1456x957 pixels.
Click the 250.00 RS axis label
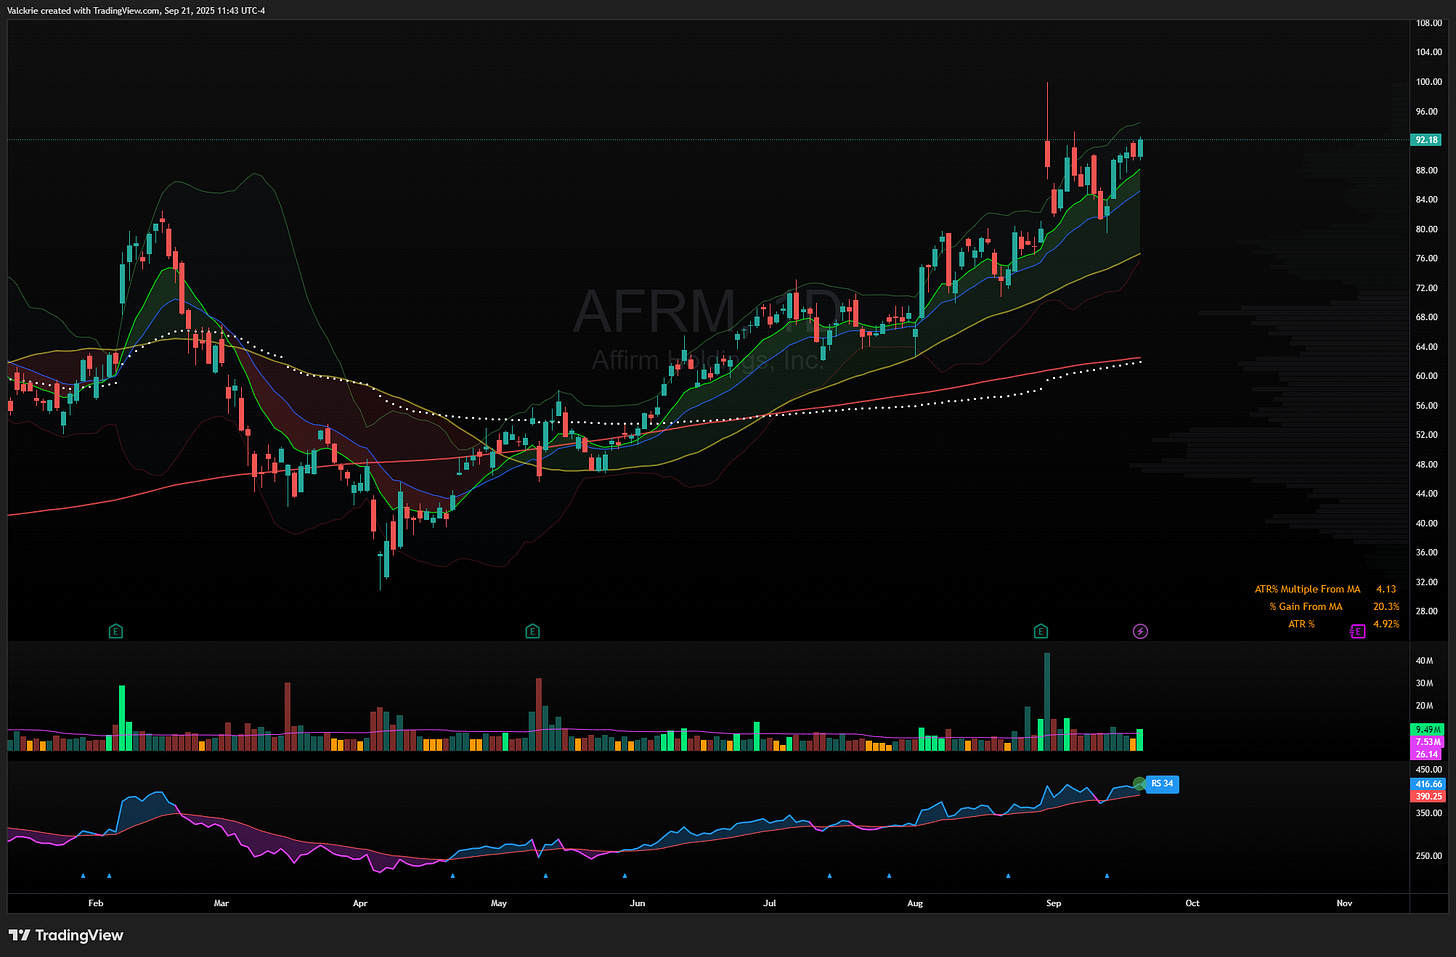[1429, 856]
